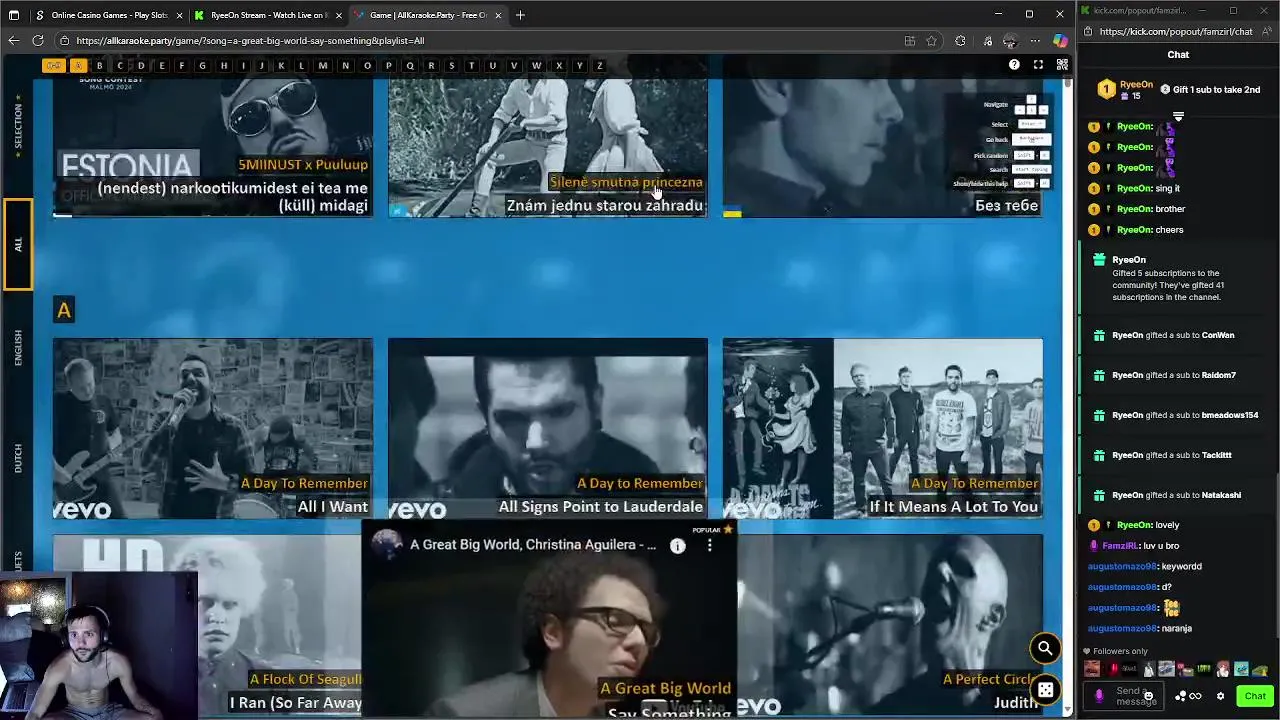Click gifted sub recipient Tackittt
1280x720 pixels.
coord(1217,455)
